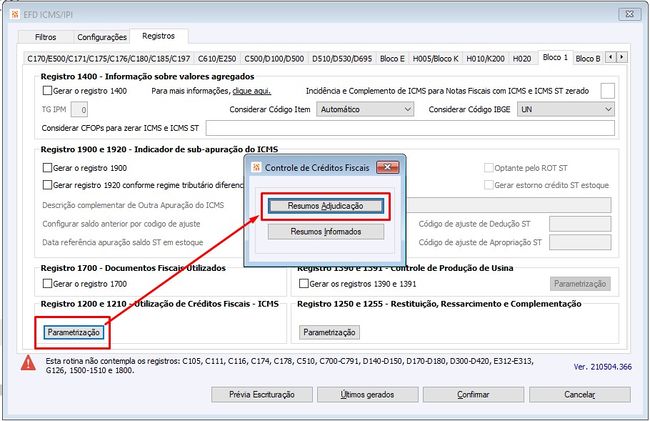Screen dimensions: 650x421
Task: Click the Código de ajuste de Apropriação ST field
Action: tap(580, 242)
